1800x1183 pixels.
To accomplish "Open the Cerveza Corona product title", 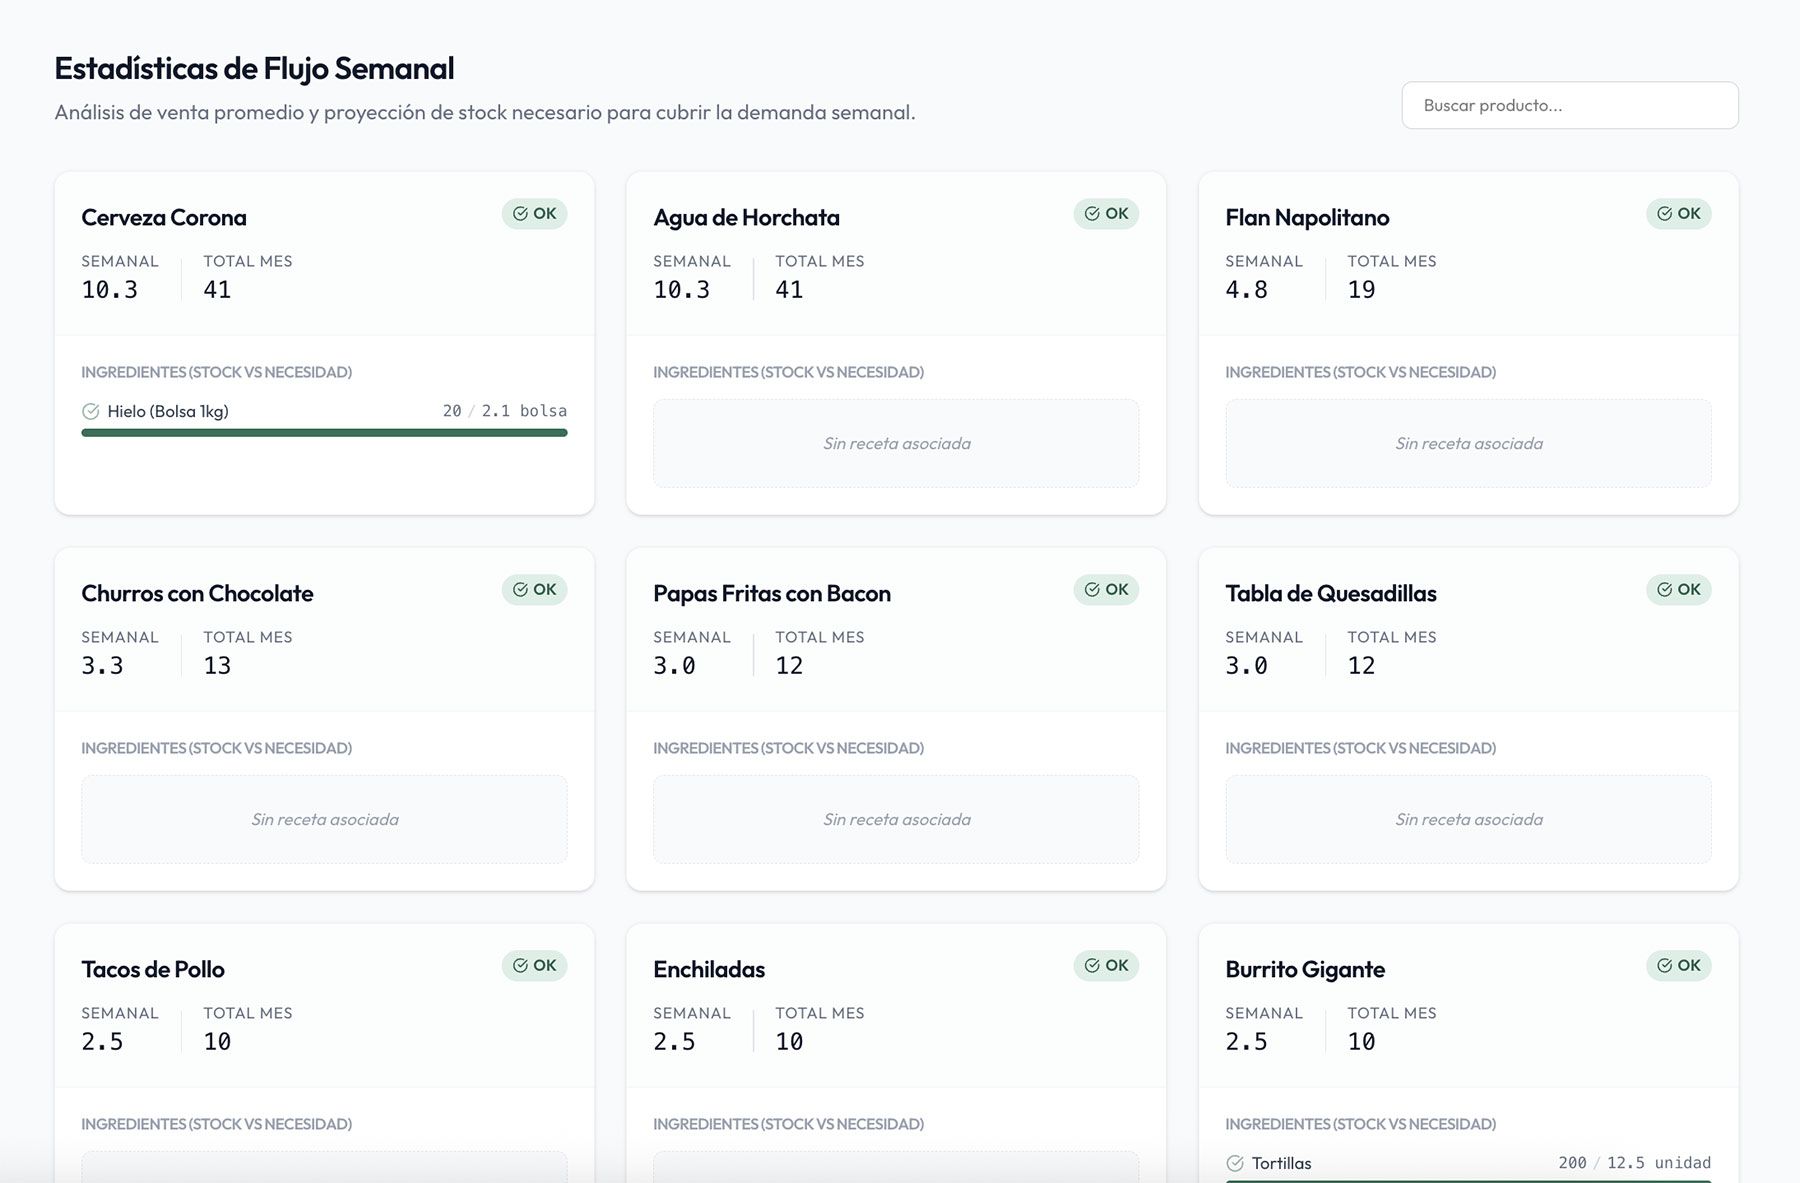I will click(x=164, y=218).
